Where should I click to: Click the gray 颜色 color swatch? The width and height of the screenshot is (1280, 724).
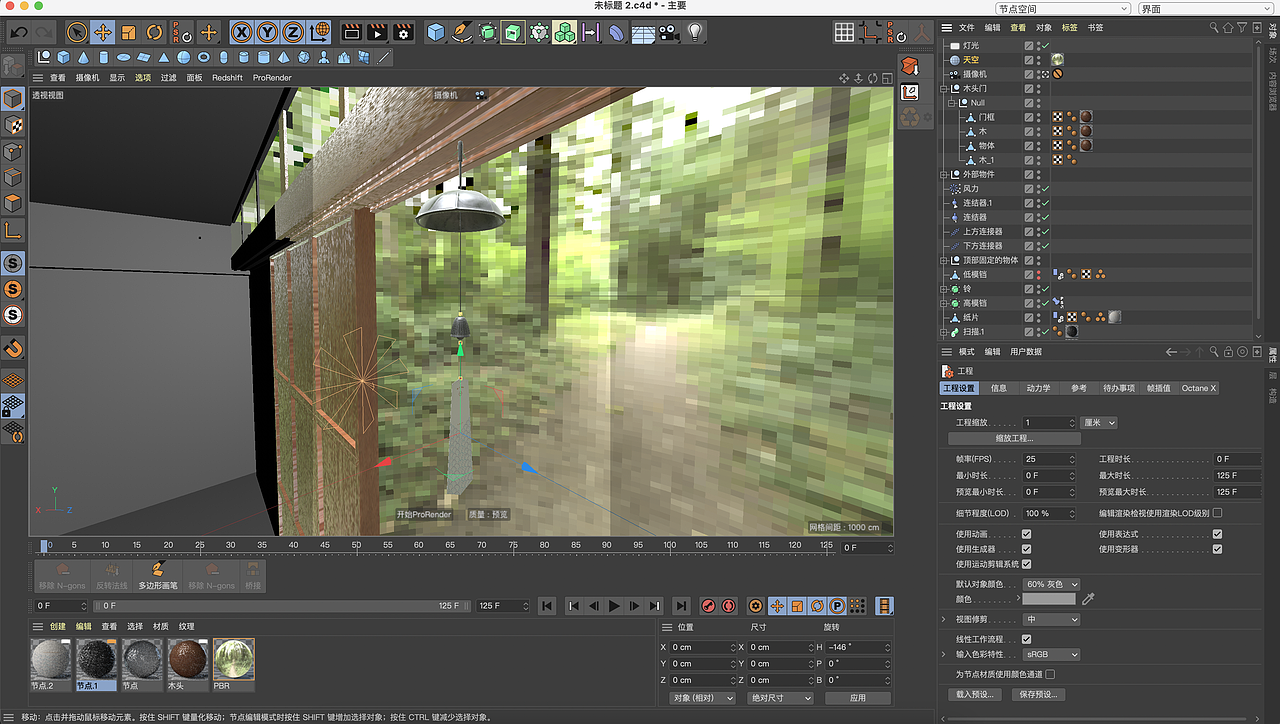[x=1049, y=599]
